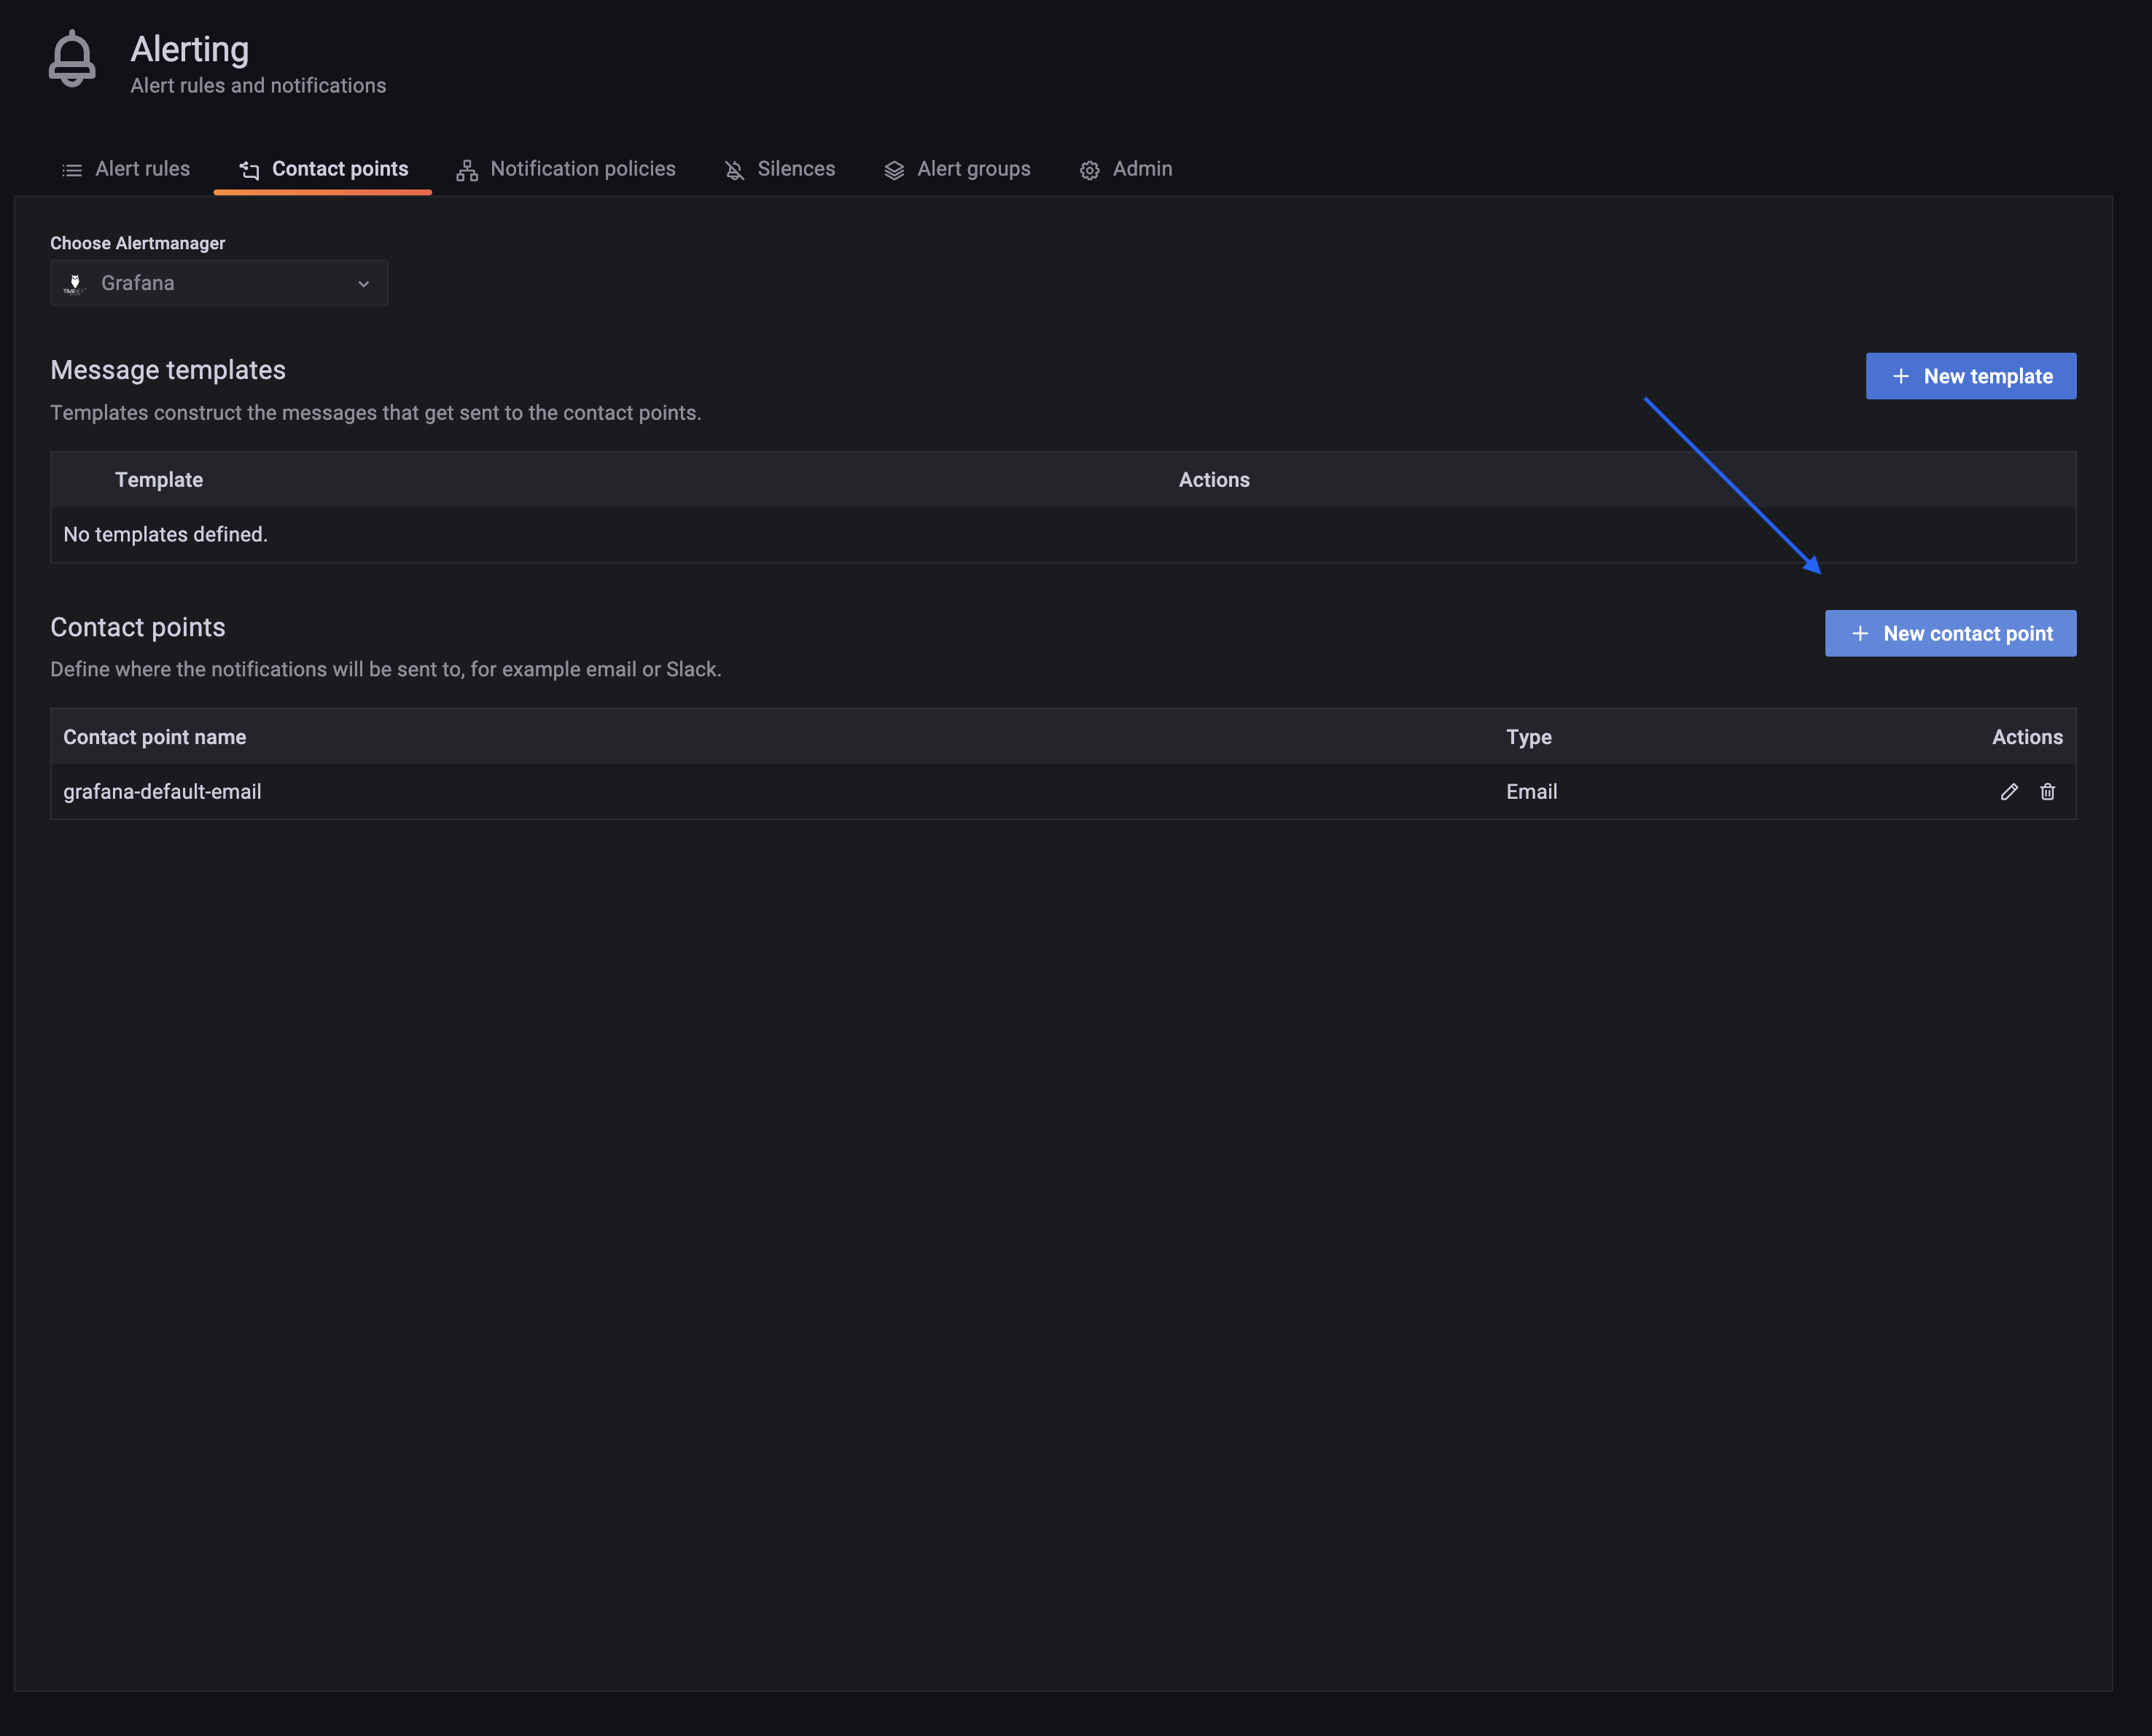The height and width of the screenshot is (1736, 2152).
Task: Click the Alert rules and notifications subtitle
Action: pos(258,86)
